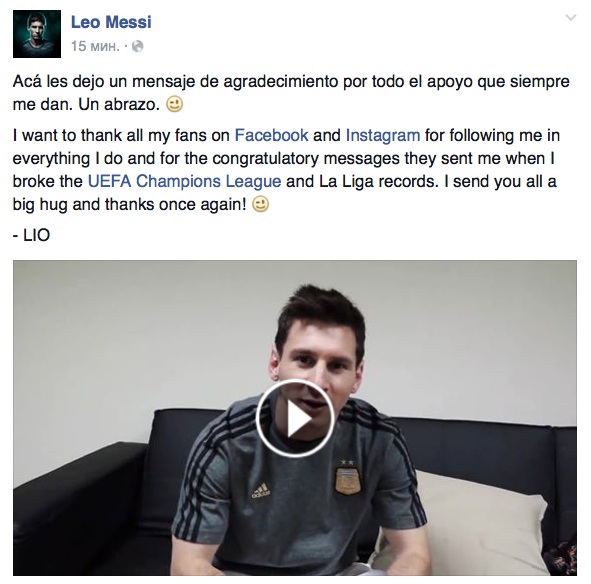Follow the UEFA Champions League link
This screenshot has width=591, height=584.
click(184, 181)
